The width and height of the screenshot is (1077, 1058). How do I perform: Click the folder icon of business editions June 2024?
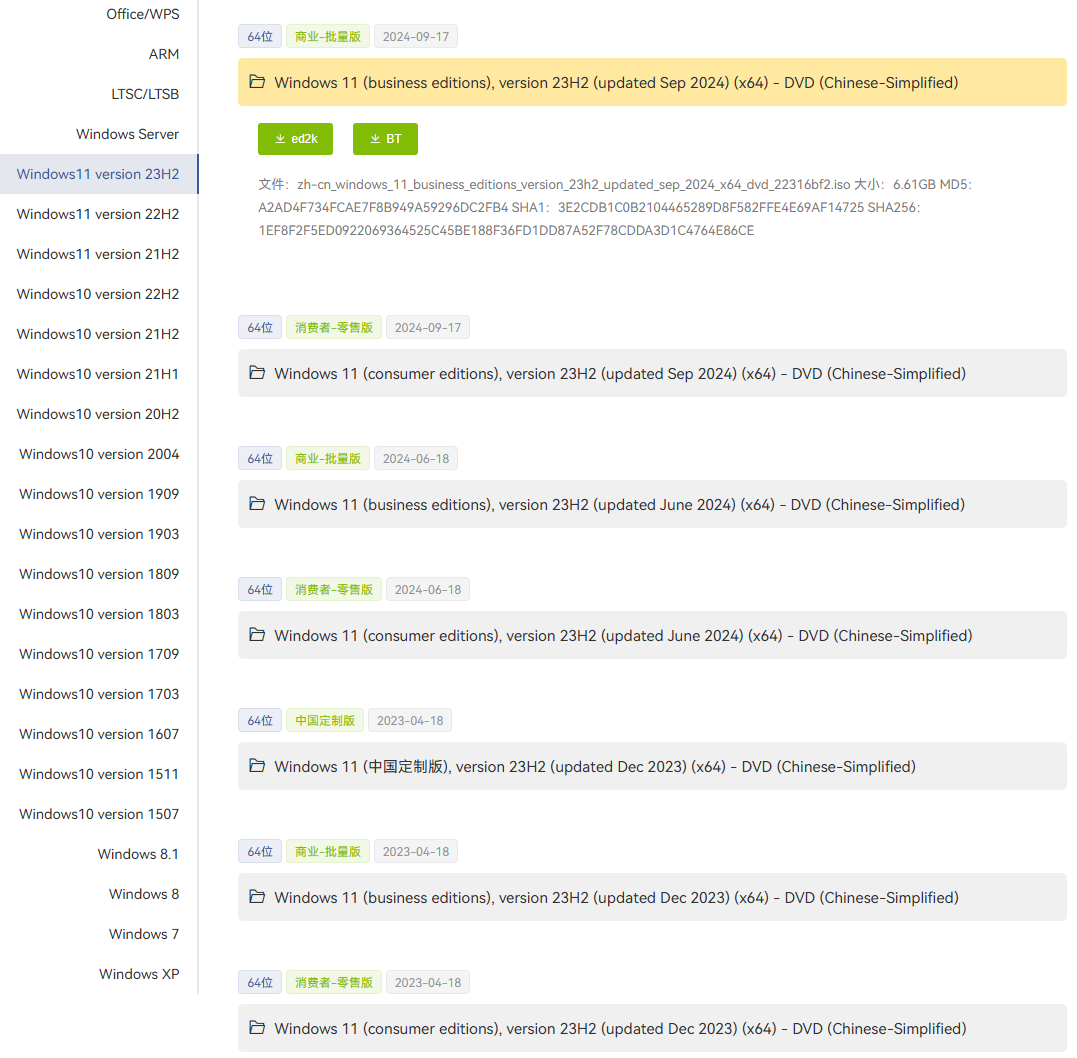257,504
